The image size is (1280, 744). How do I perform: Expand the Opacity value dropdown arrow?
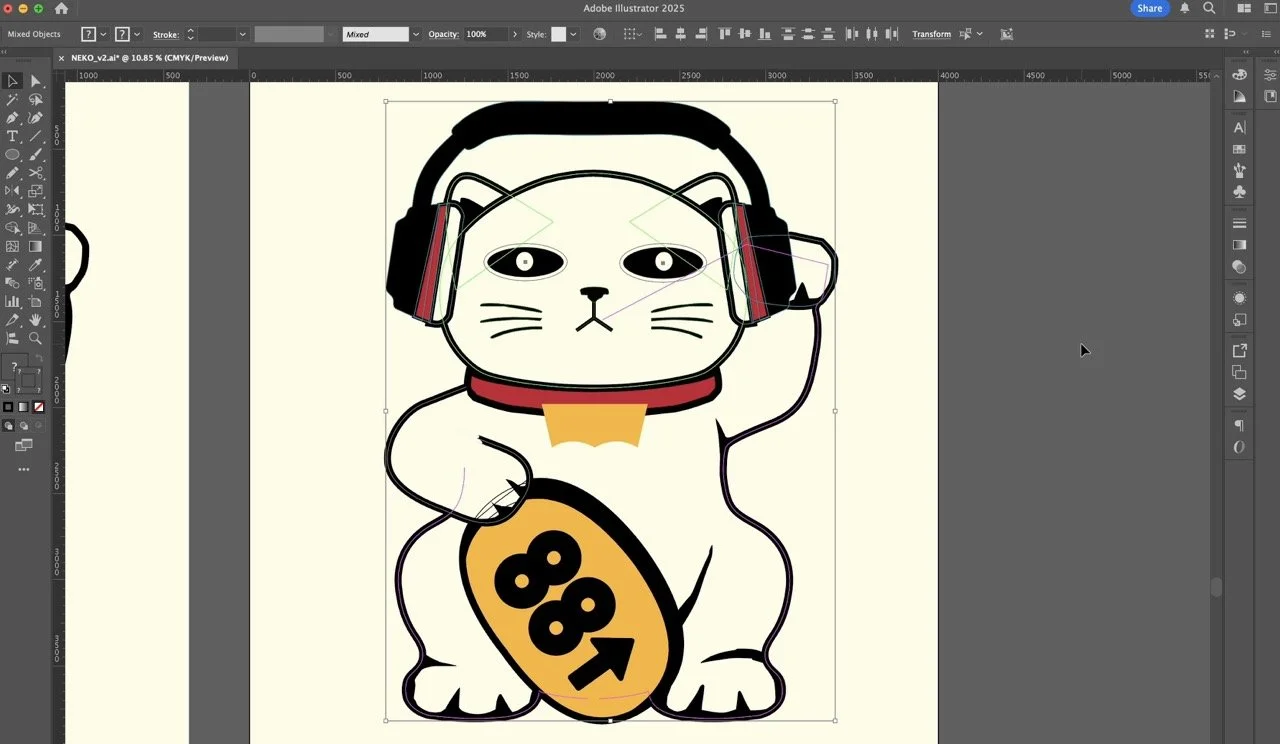(x=514, y=34)
